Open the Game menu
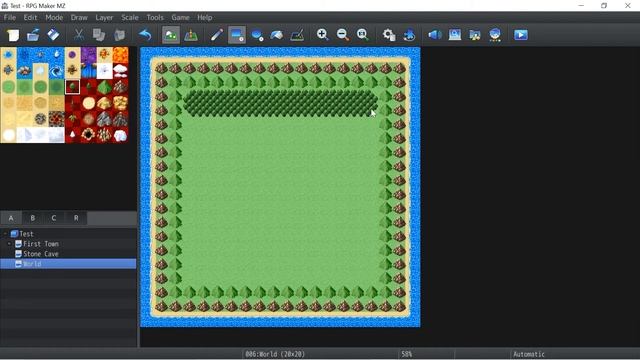Viewport: 640px width, 360px height. click(180, 18)
